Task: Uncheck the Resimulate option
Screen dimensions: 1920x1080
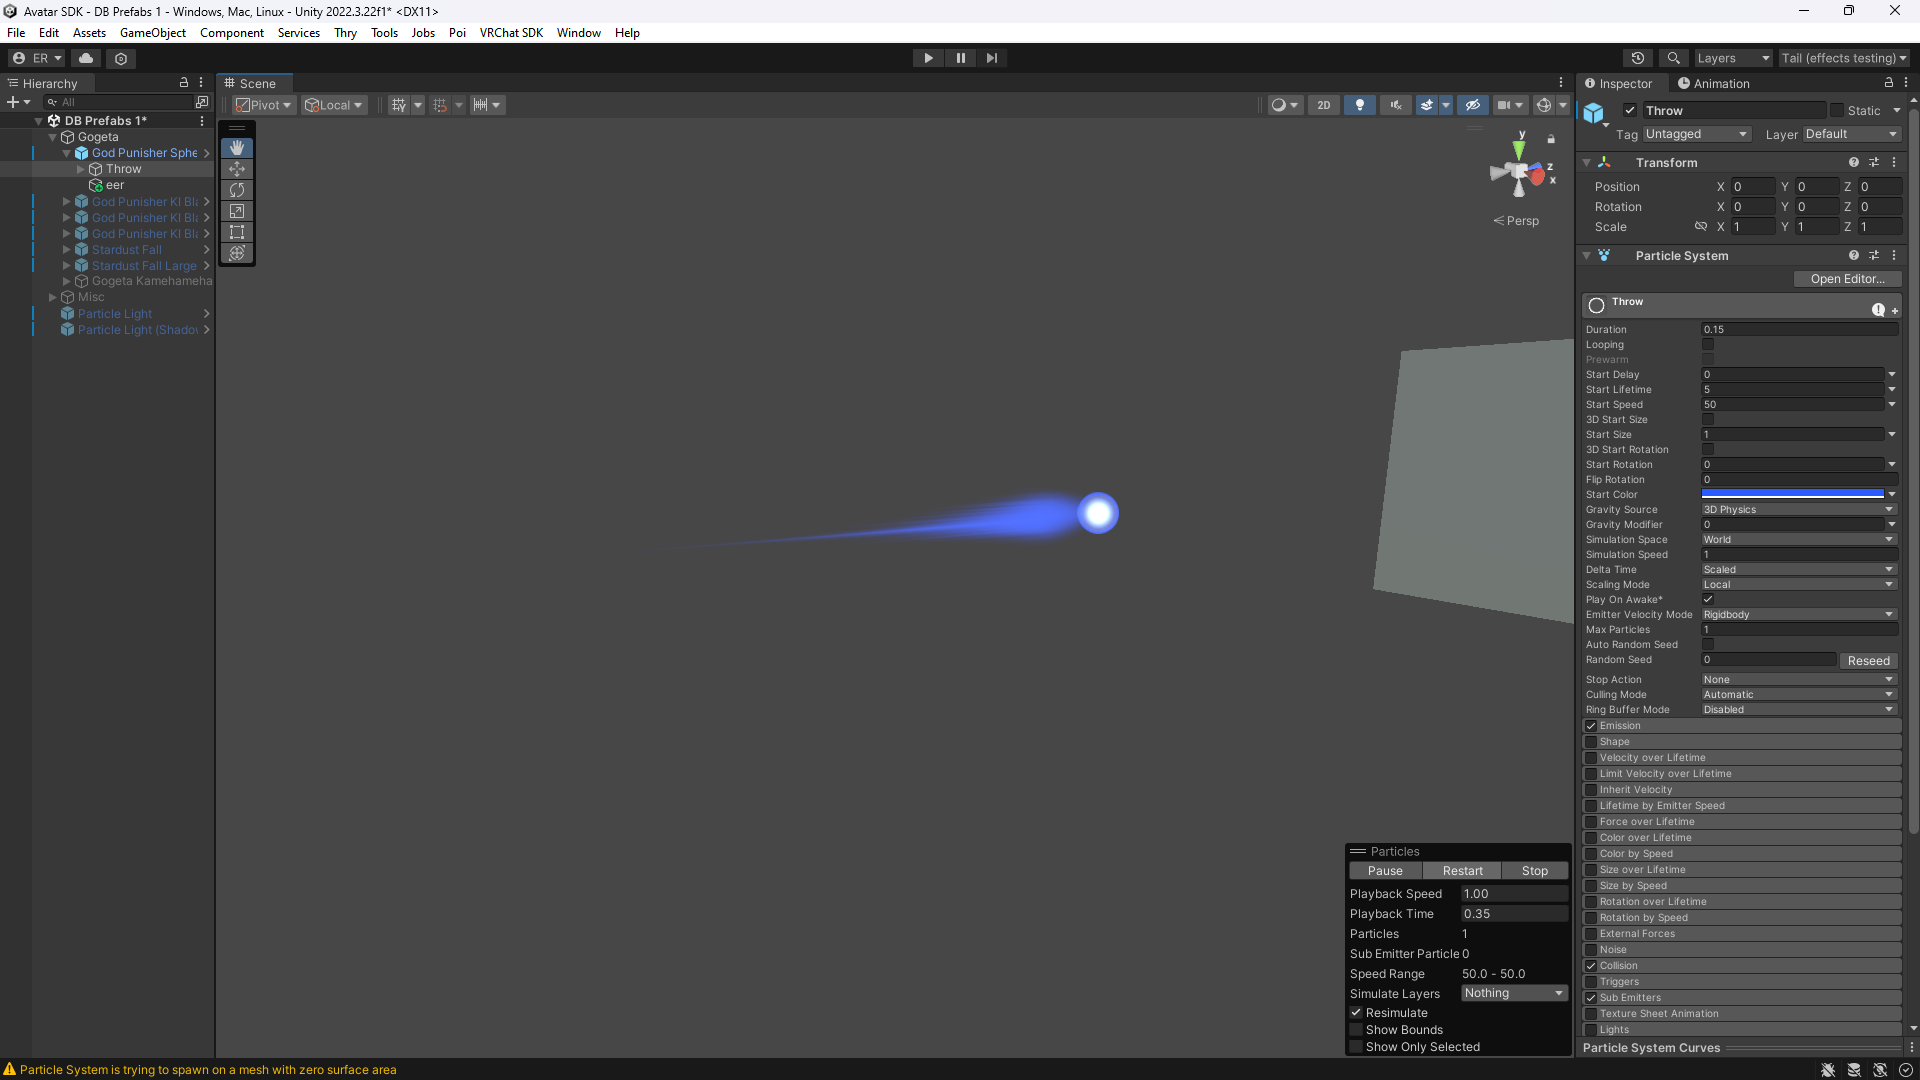Action: pos(1357,1013)
